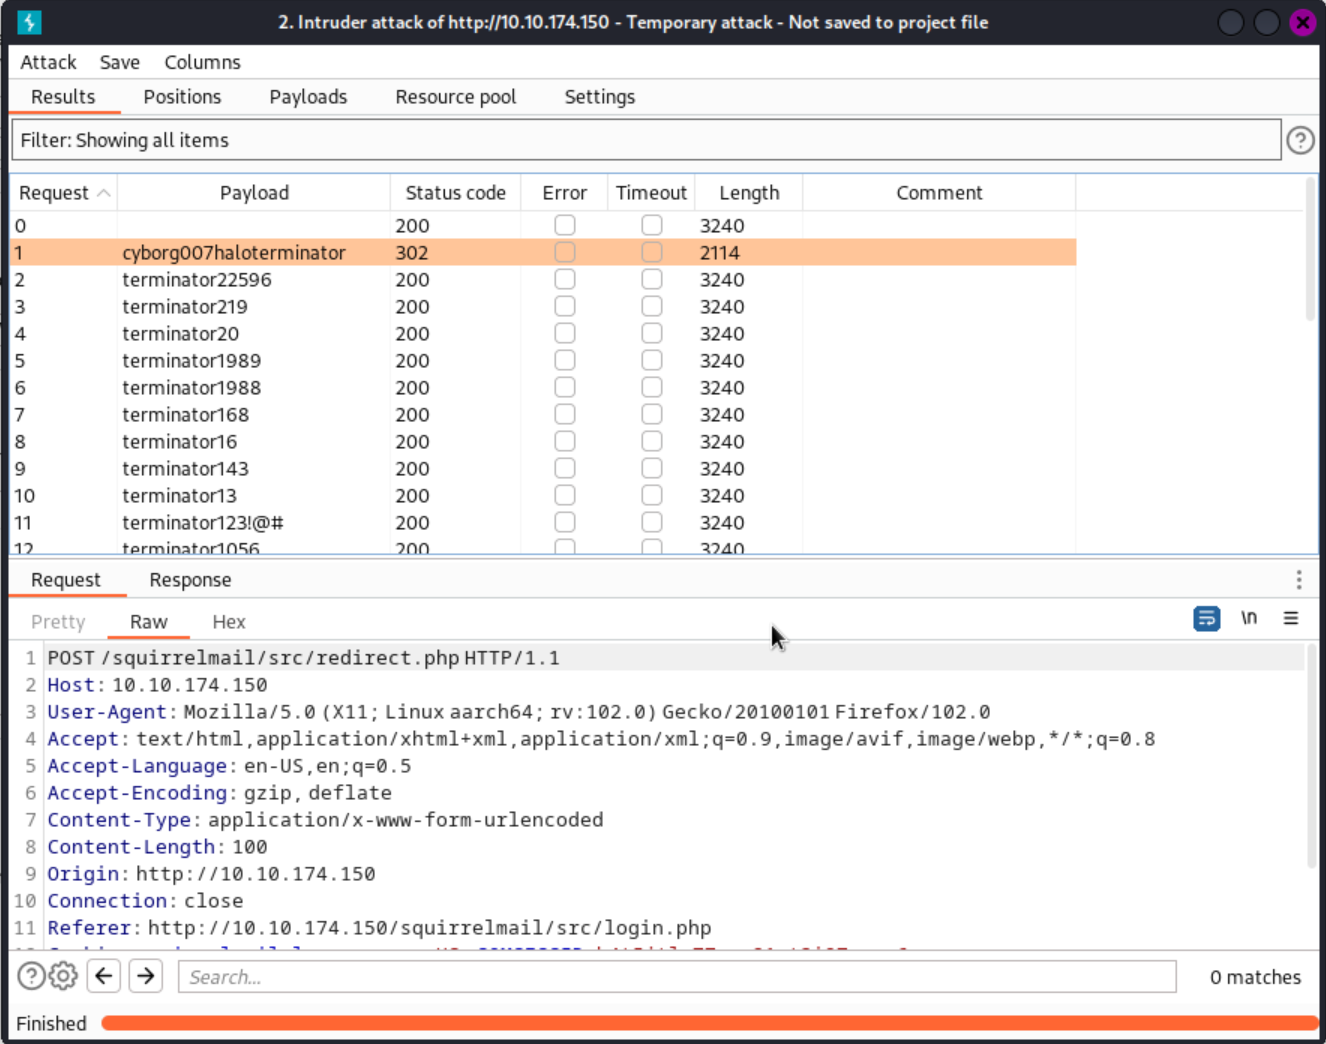
Task: Toggle Error checkbox for terminator143 row
Action: 565,468
